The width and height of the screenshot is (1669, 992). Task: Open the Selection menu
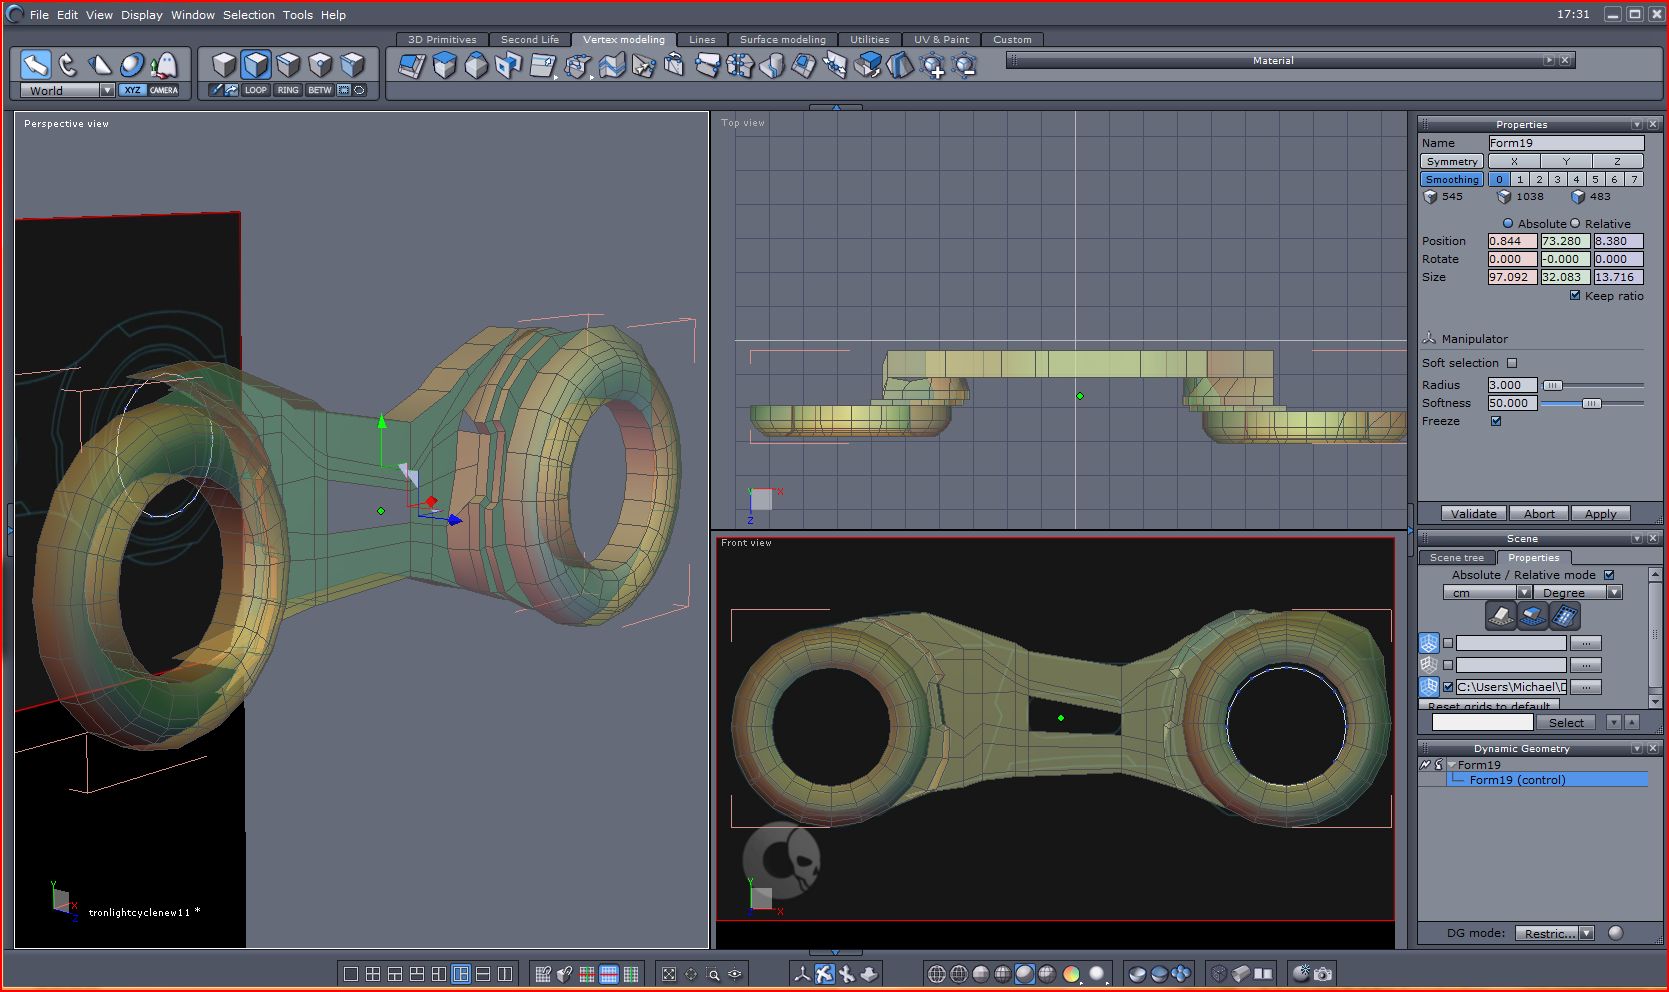coord(248,15)
